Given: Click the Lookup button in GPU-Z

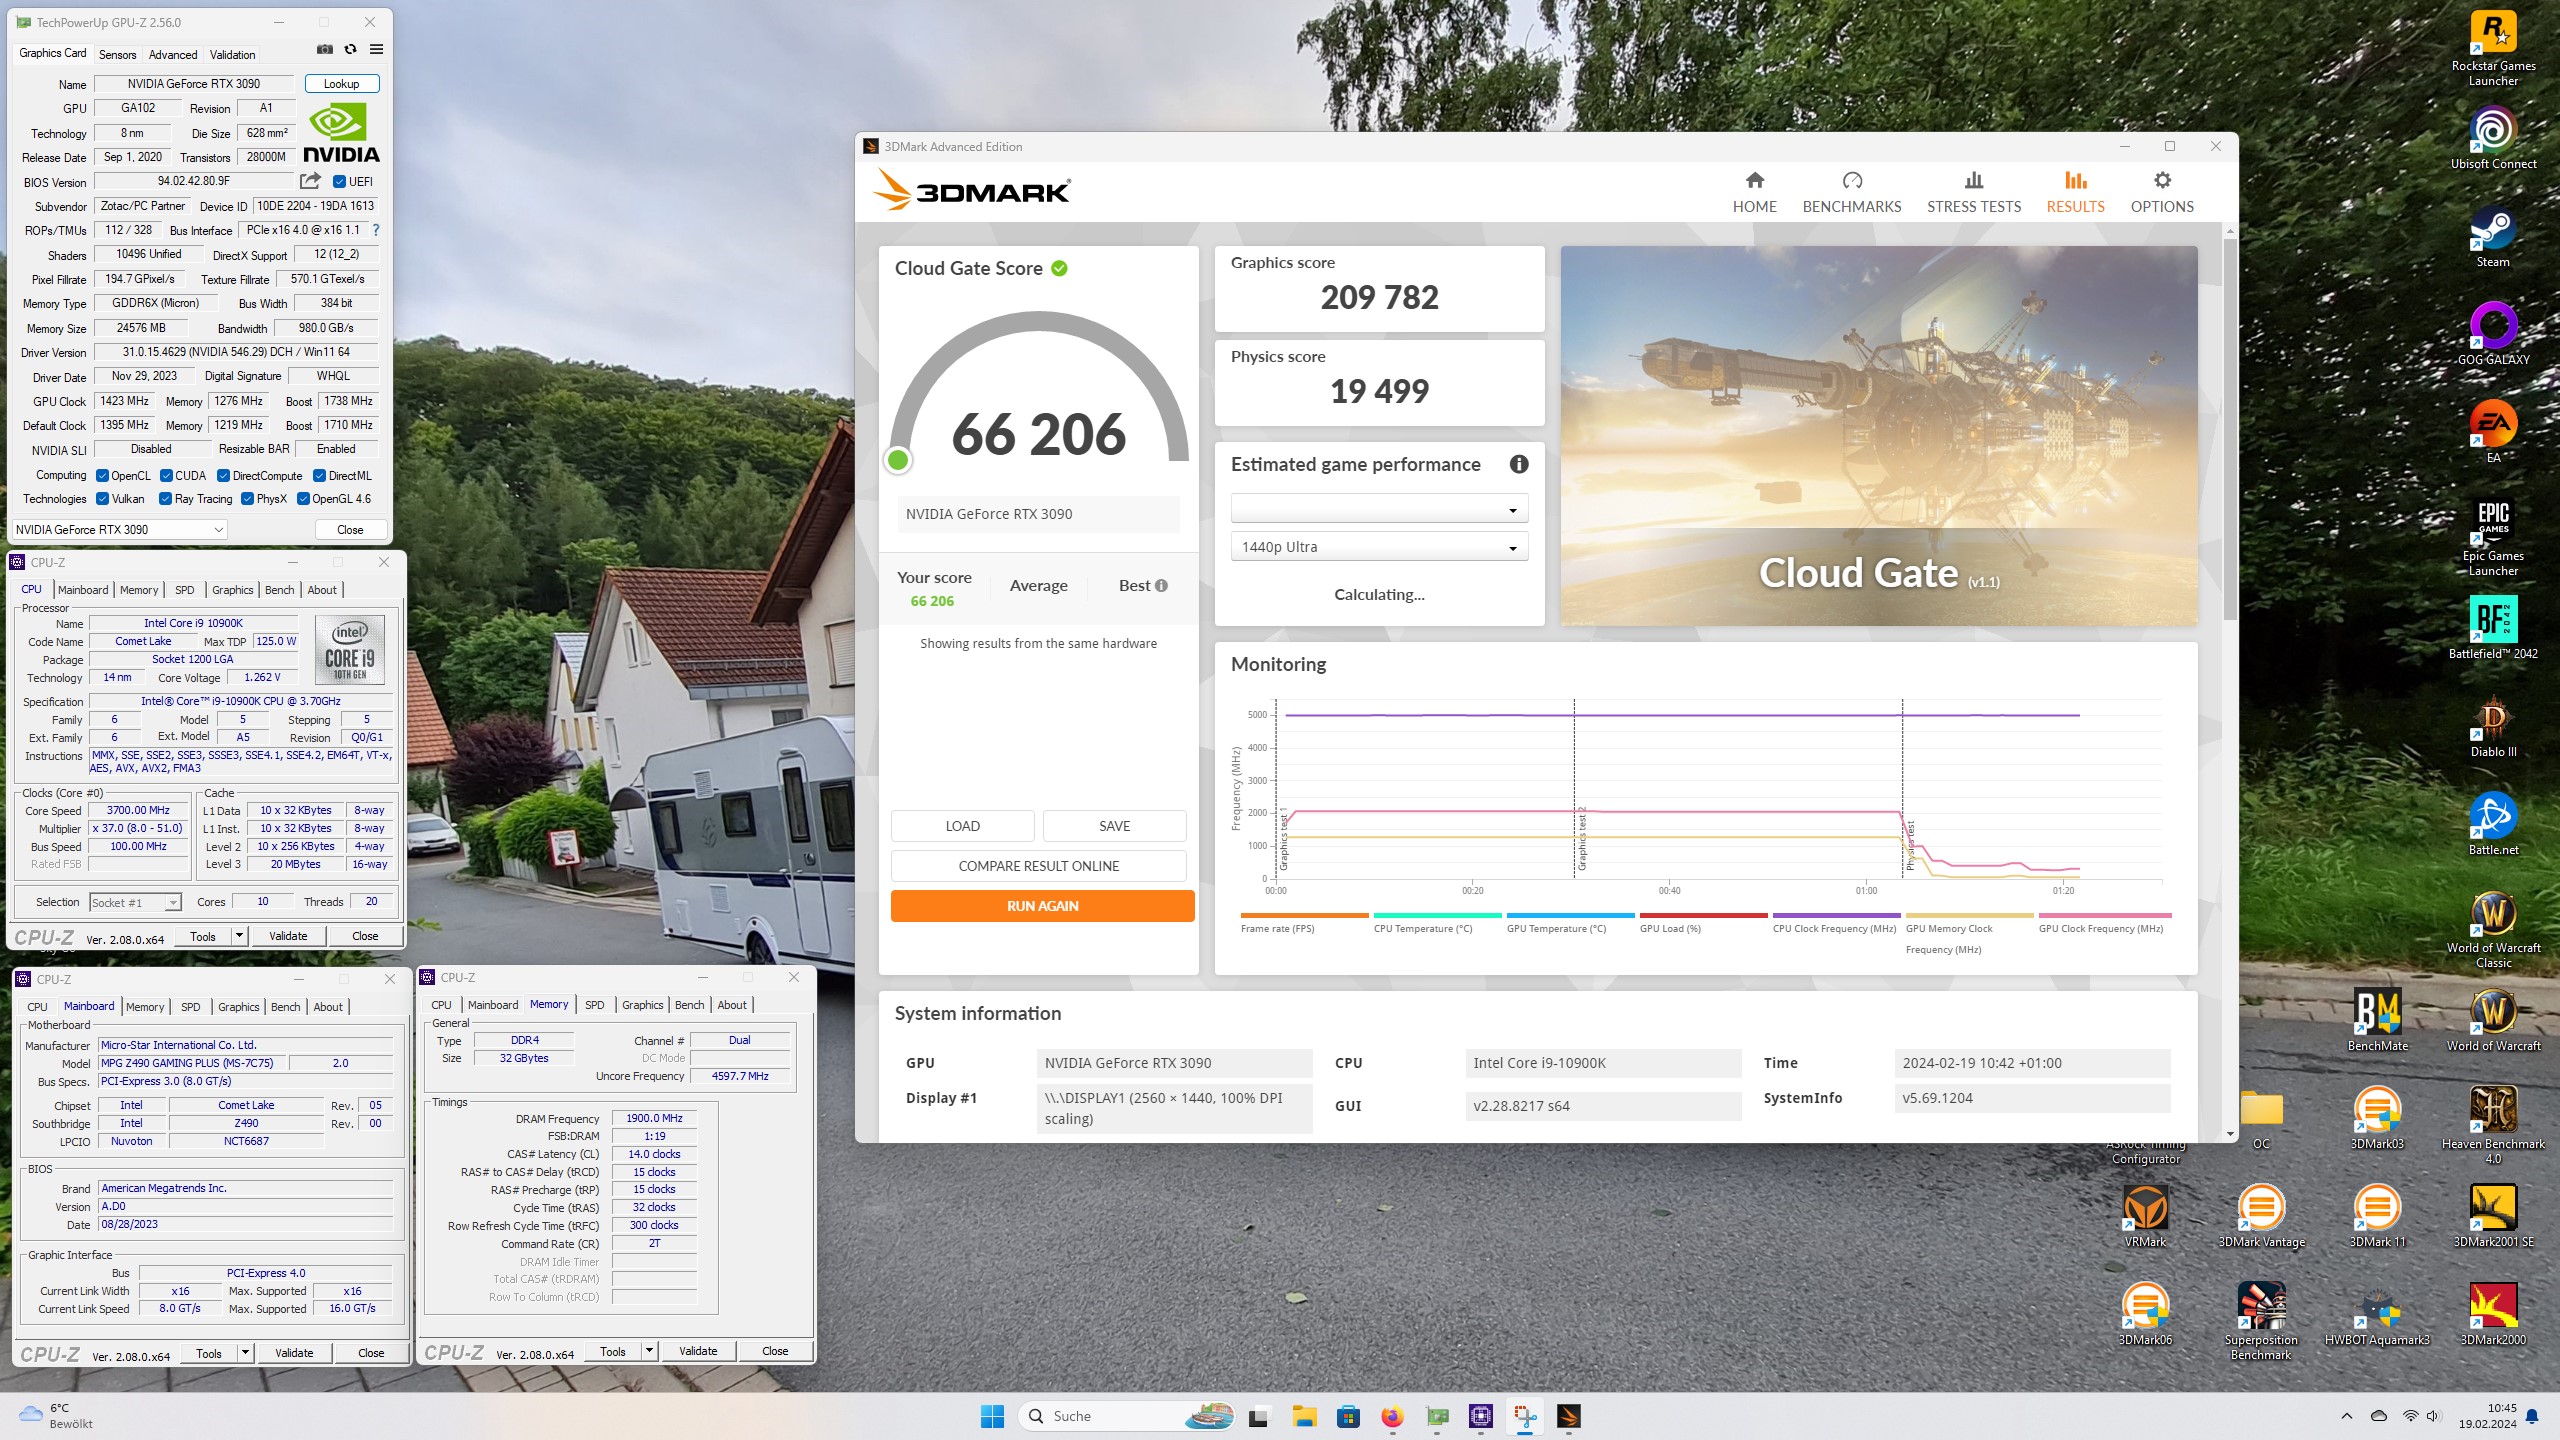Looking at the screenshot, I should click(341, 84).
